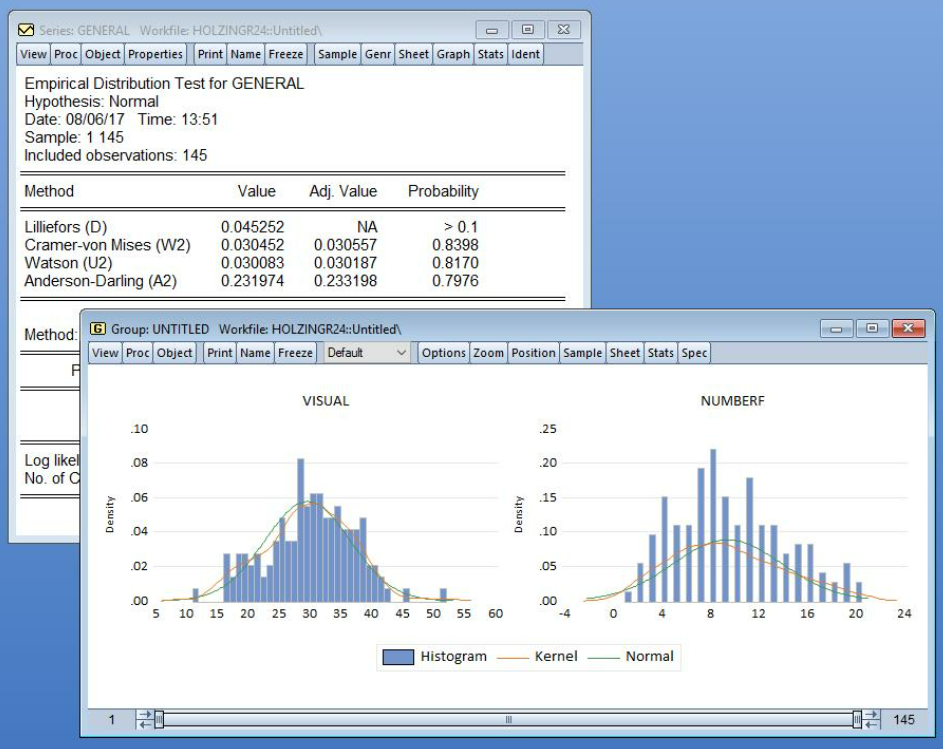Image resolution: width=943 pixels, height=749 pixels.
Task: Click the Probability column header
Action: pyautogui.click(x=443, y=191)
